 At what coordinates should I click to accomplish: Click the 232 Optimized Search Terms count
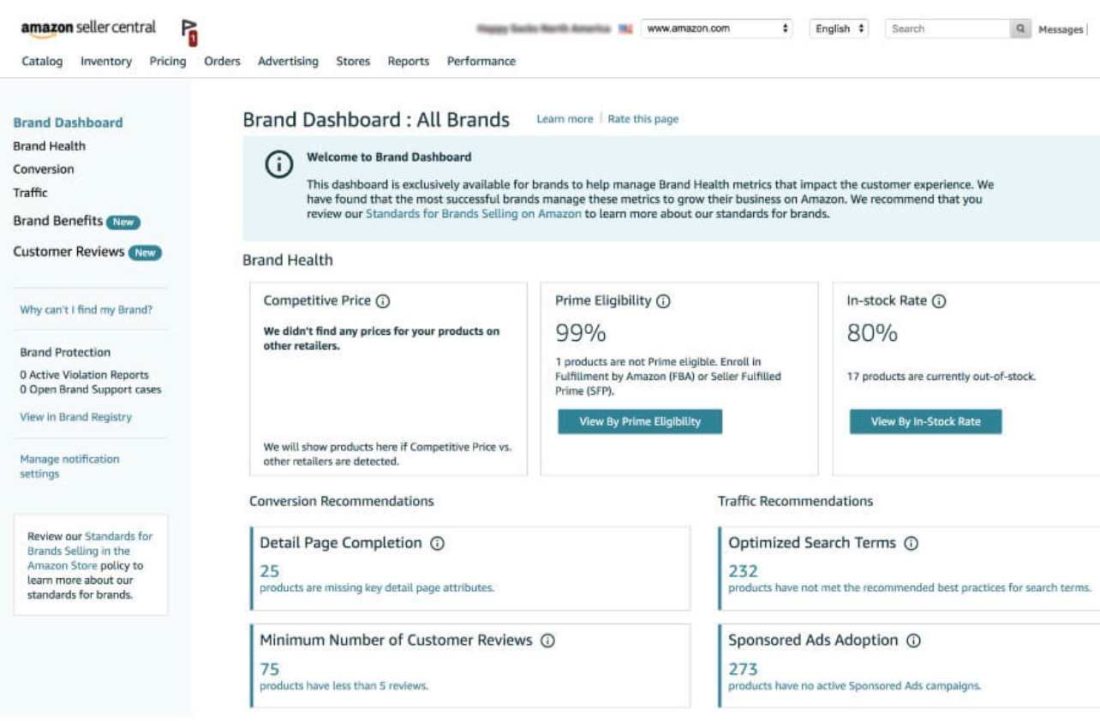[743, 572]
